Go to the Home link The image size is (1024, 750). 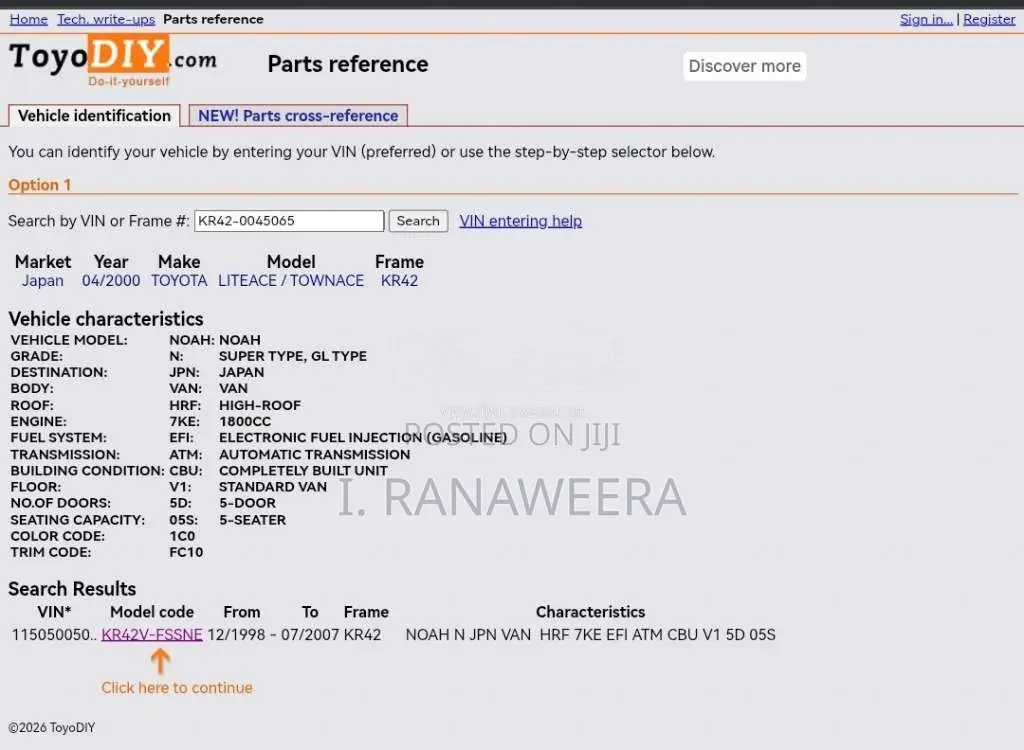pos(29,19)
